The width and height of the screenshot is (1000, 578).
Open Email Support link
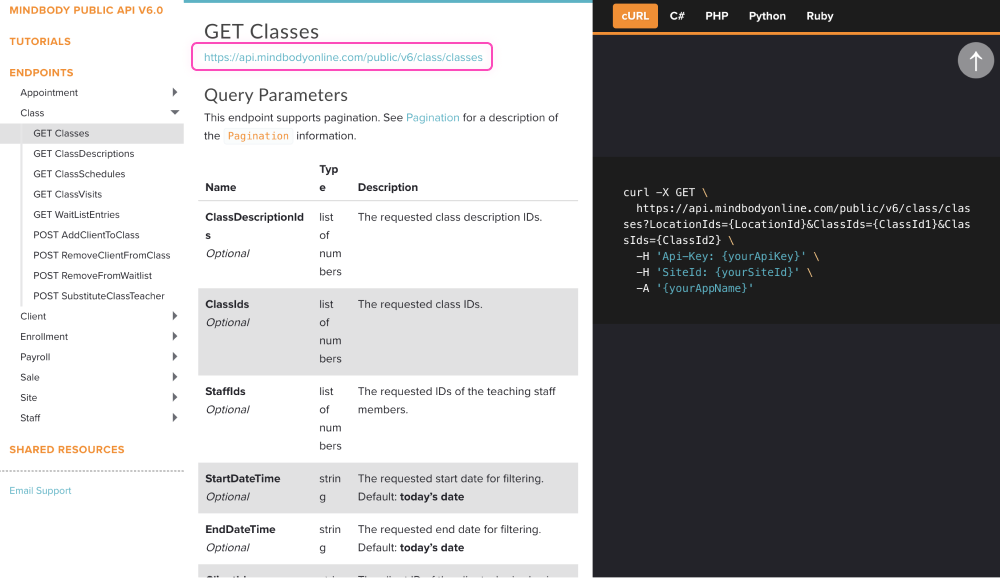[40, 491]
